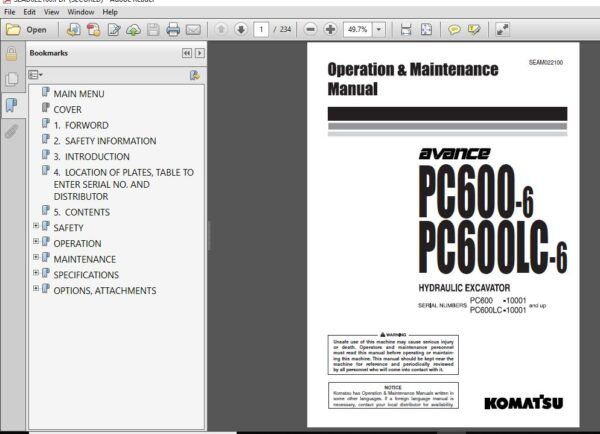Select the SAFETY bookmark label

pos(68,228)
